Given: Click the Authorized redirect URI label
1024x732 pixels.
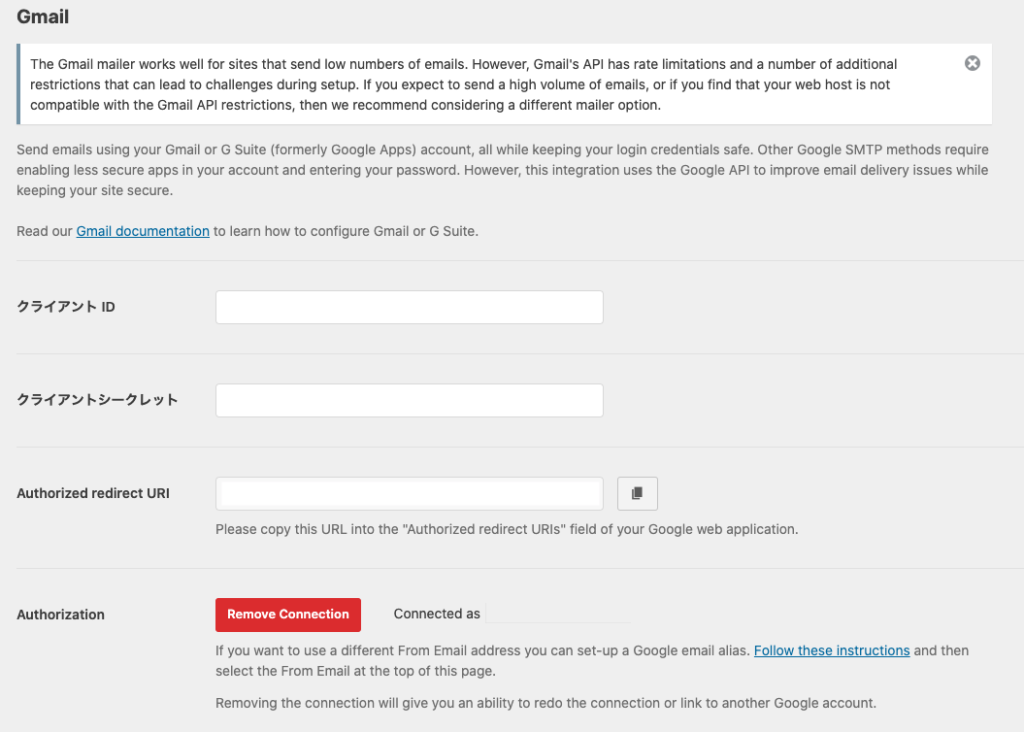Looking at the screenshot, I should point(93,493).
